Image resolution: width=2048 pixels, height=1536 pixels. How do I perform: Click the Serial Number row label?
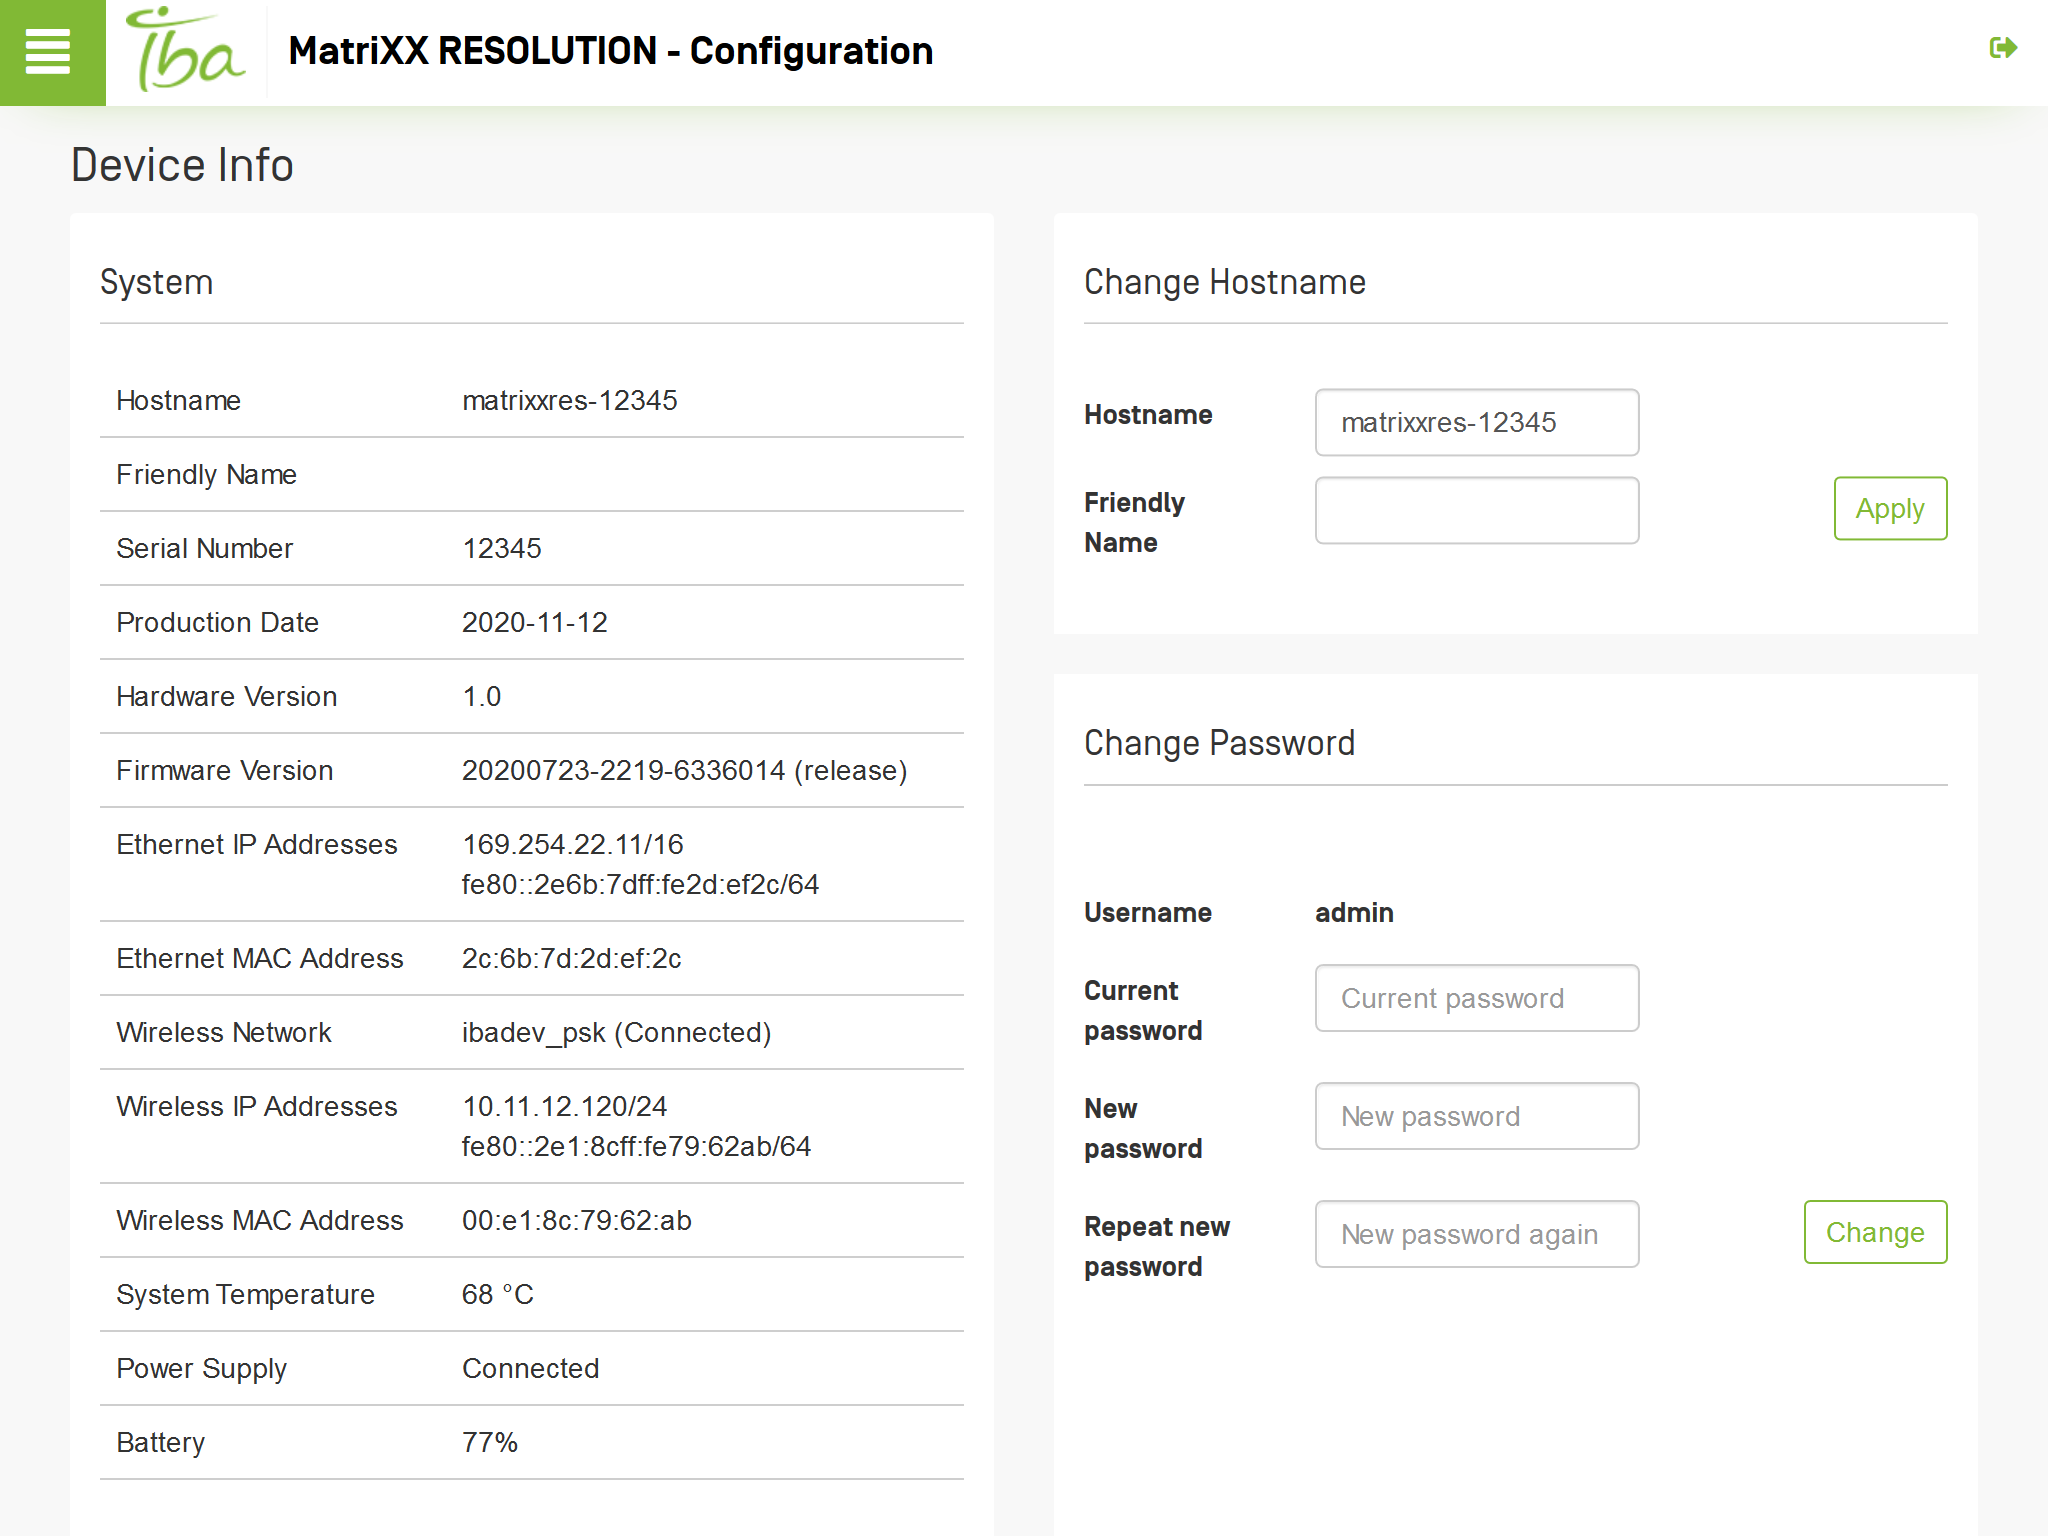[205, 549]
